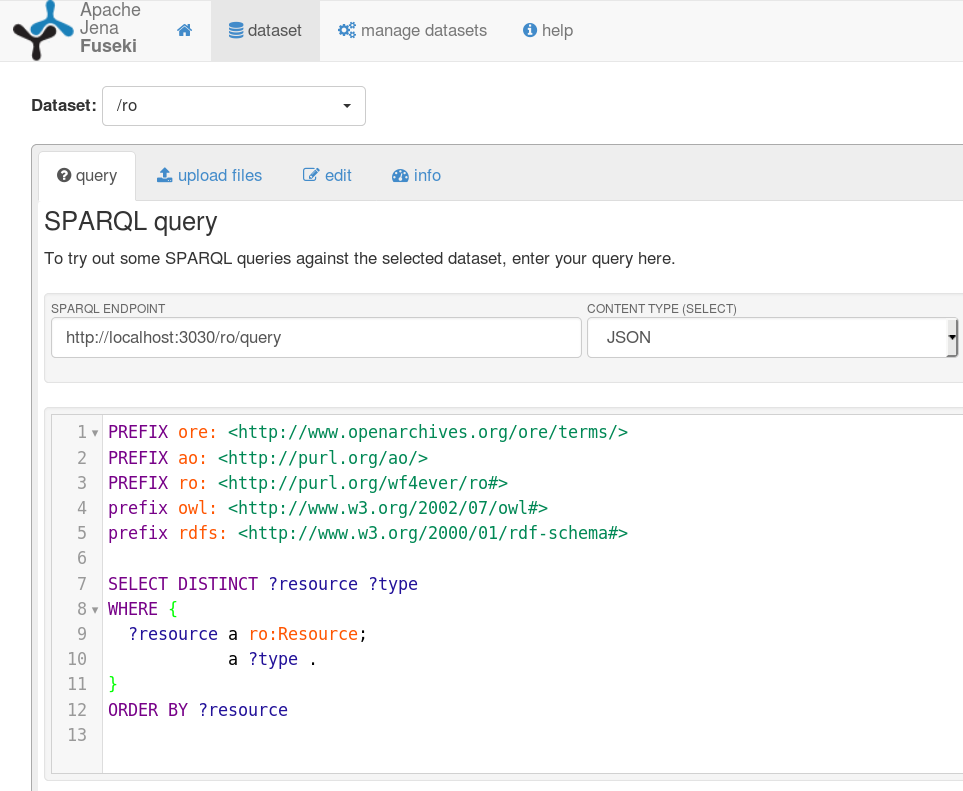
Task: Click the 'Apache Jena Fuseki' brand text
Action: [110, 28]
